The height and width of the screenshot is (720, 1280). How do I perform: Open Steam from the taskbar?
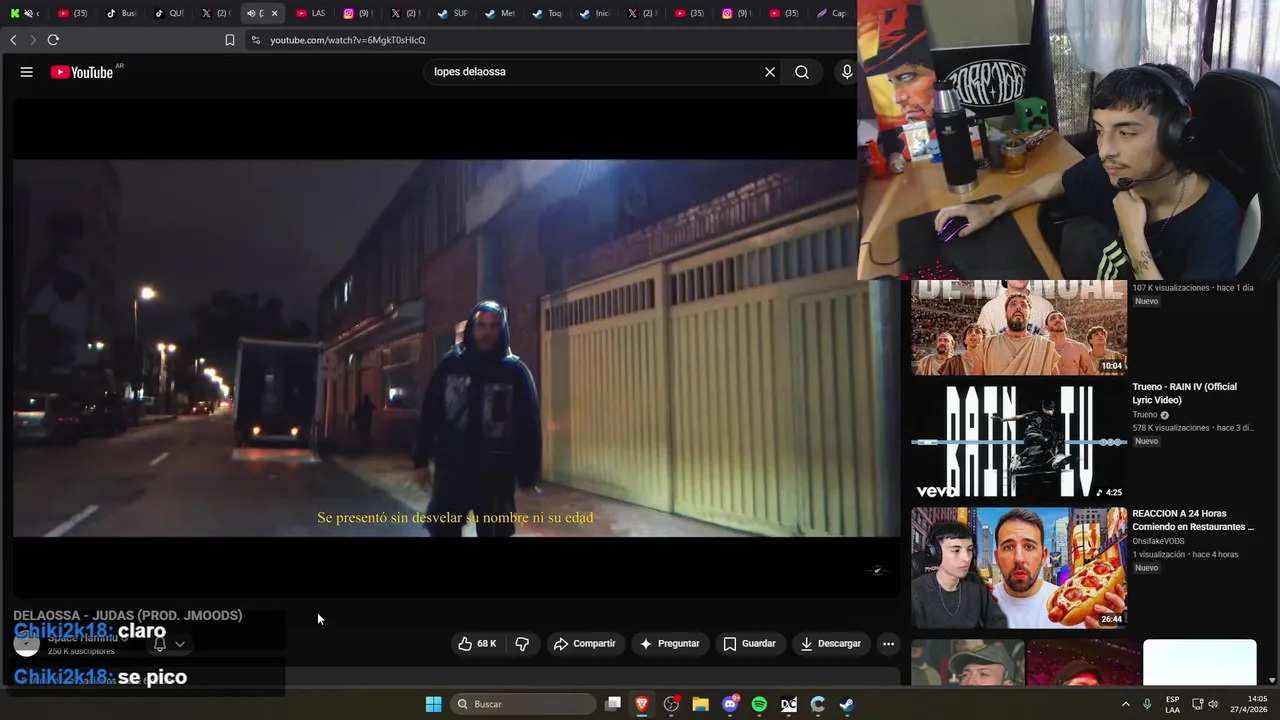point(847,704)
